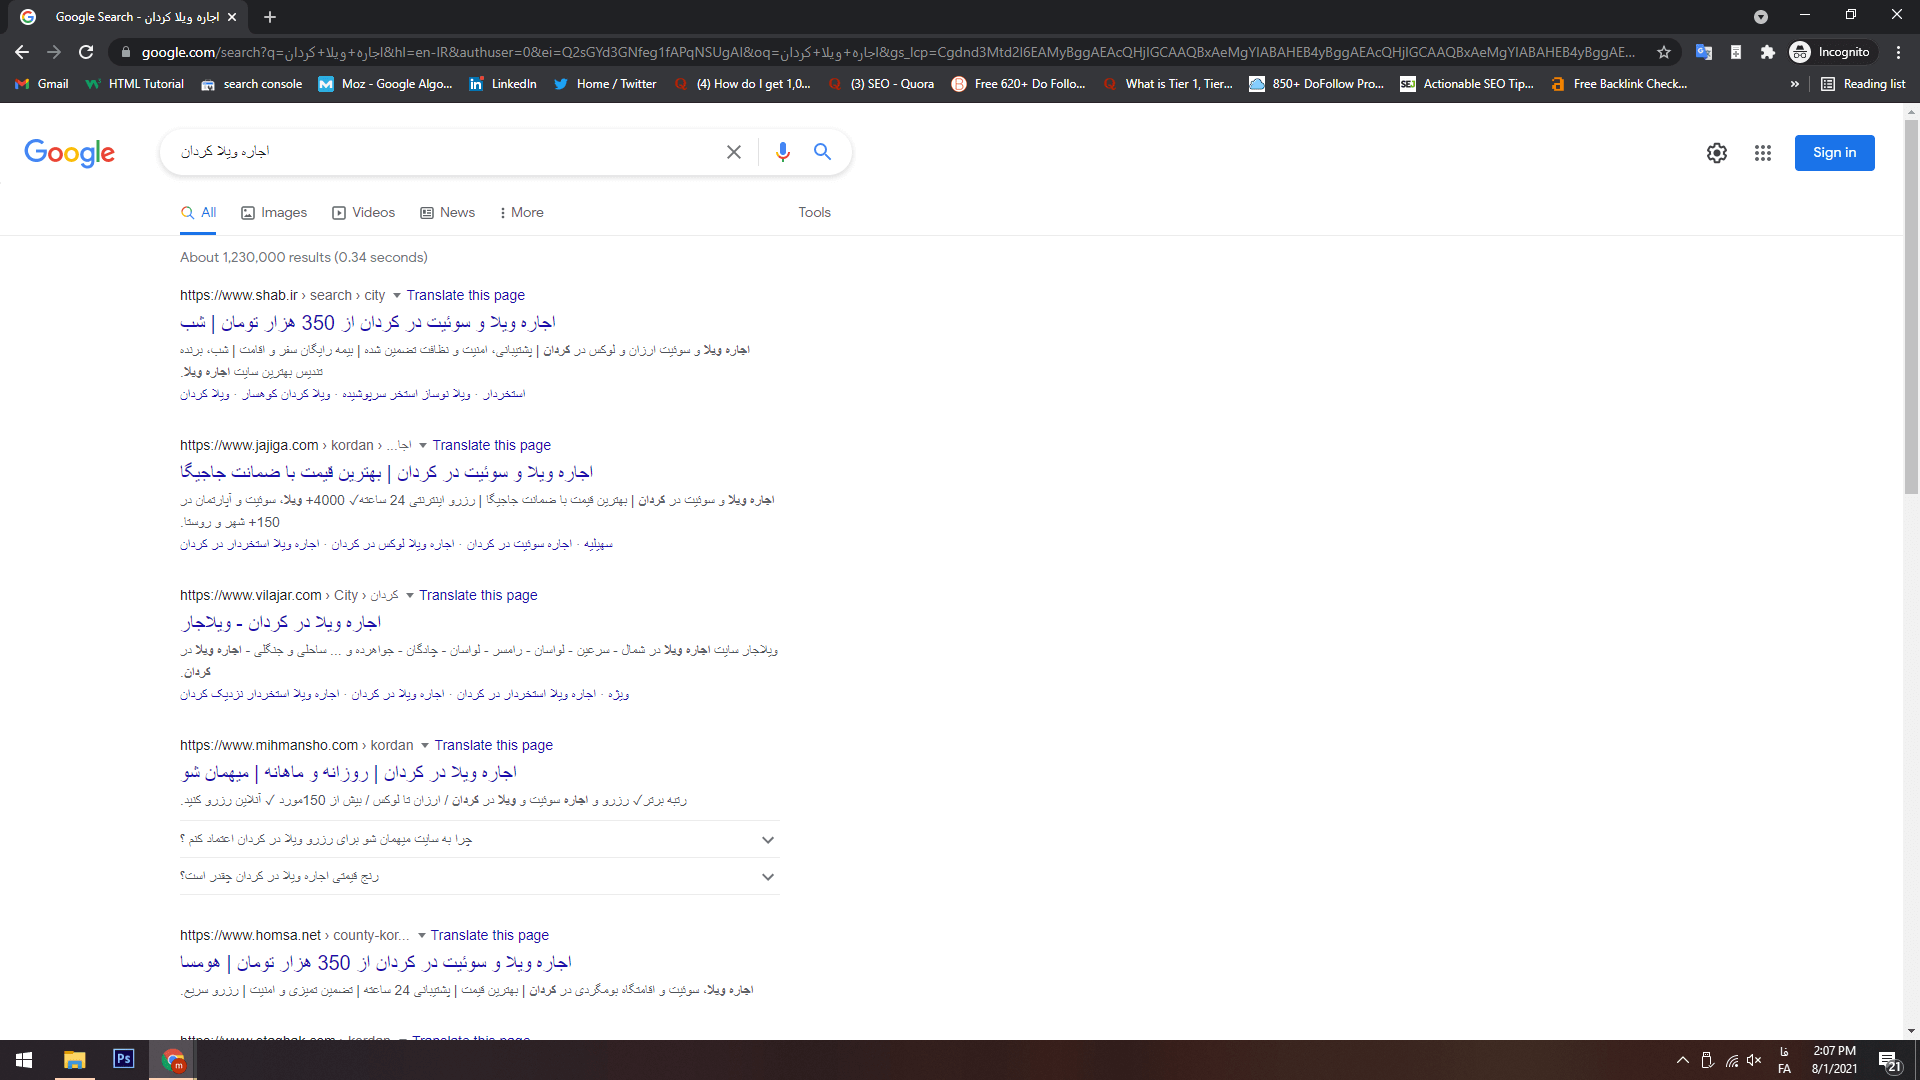Viewport: 1920px width, 1080px height.
Task: Unmute the taskbar volume icon
Action: pos(1755,1060)
